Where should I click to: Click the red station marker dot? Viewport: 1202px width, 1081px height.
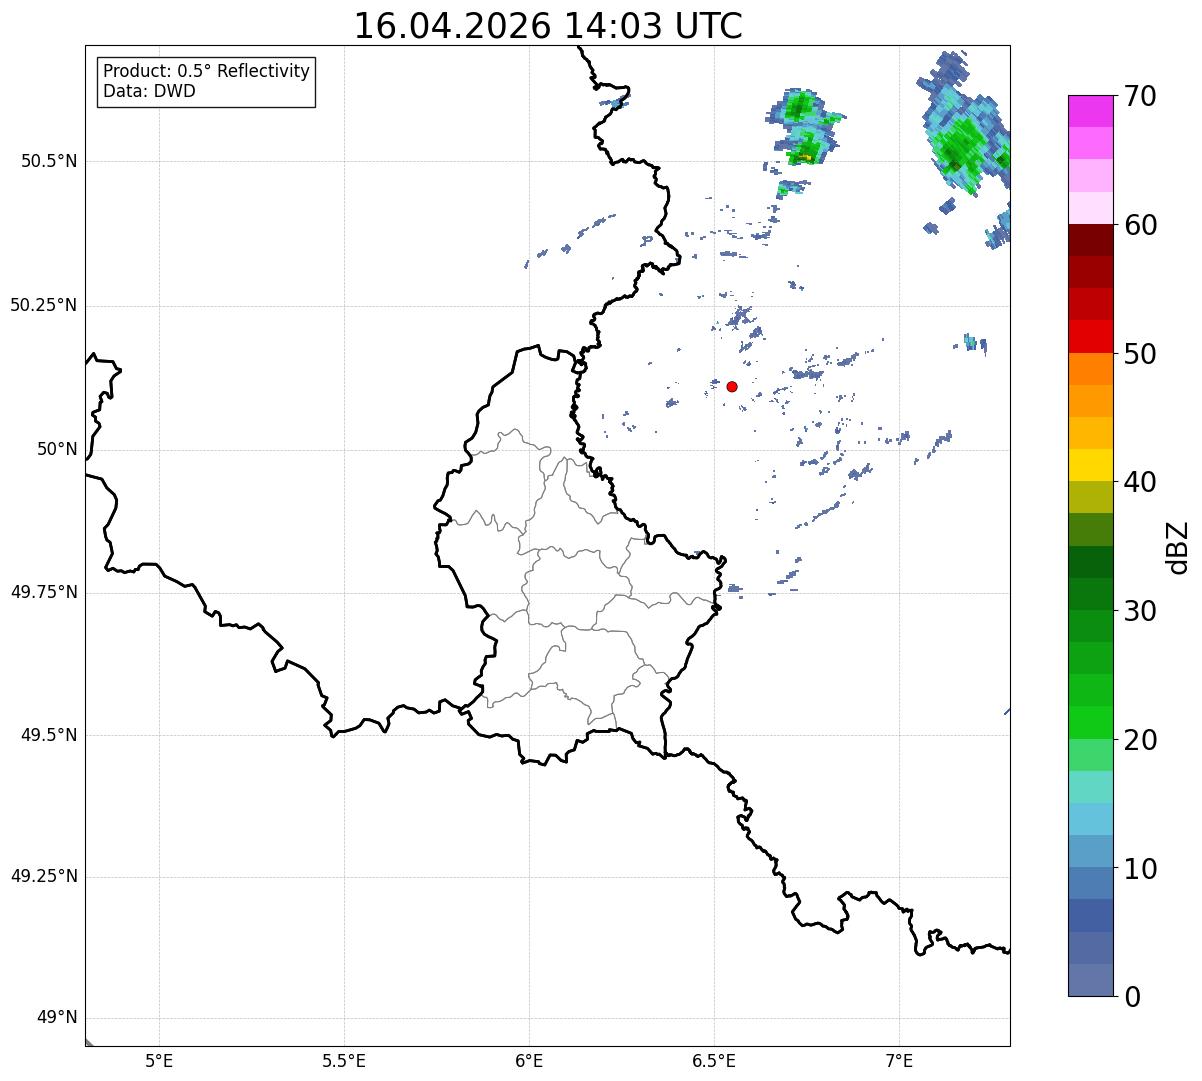click(x=732, y=386)
